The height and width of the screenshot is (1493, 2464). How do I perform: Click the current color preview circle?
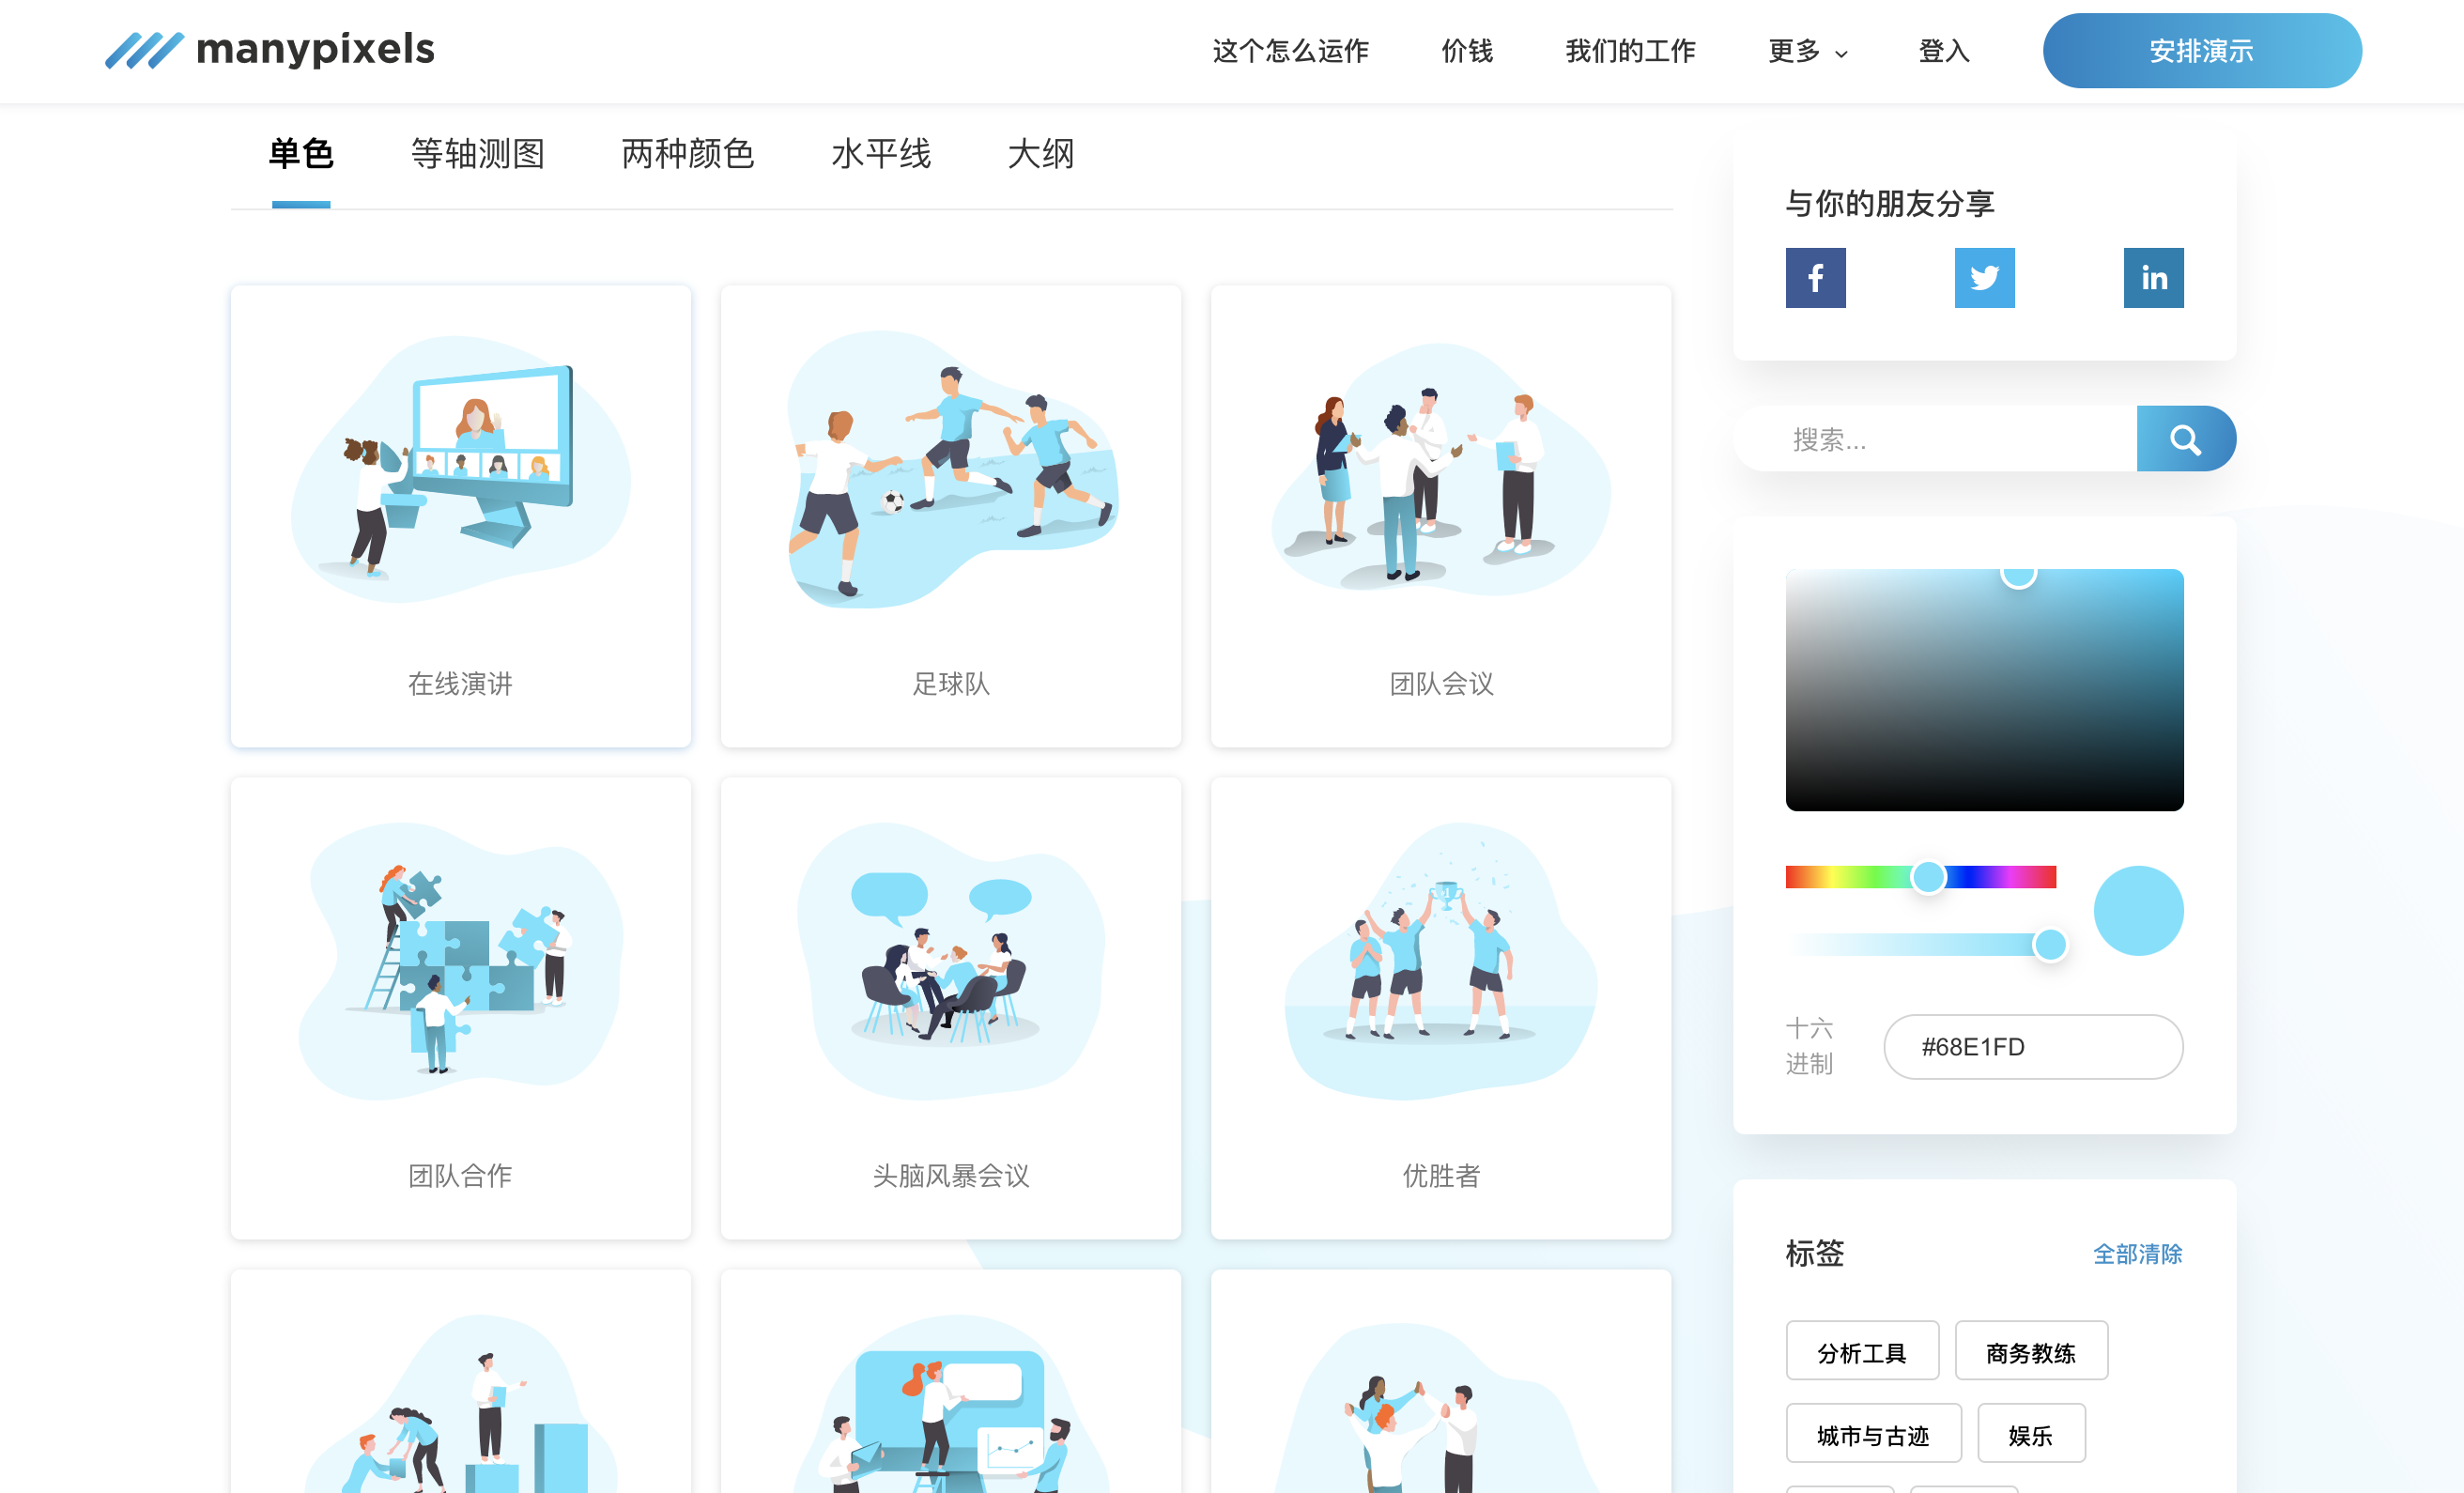tap(2138, 910)
